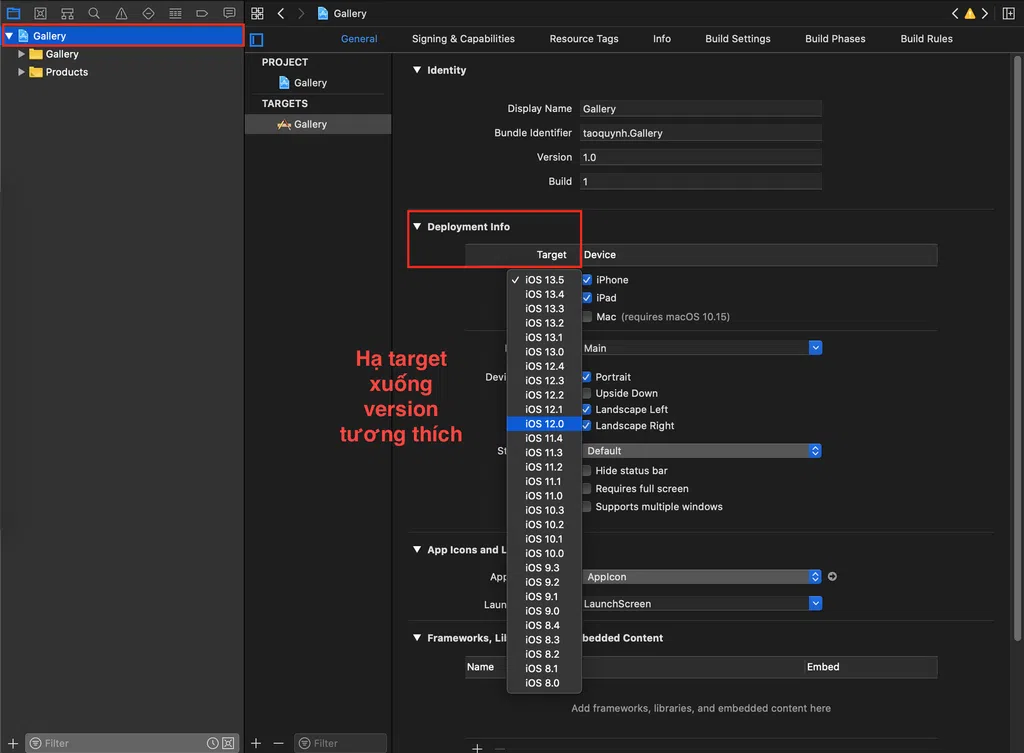Select iOS 8.0 at the menu bottom
Viewport: 1024px width, 753px height.
[544, 682]
